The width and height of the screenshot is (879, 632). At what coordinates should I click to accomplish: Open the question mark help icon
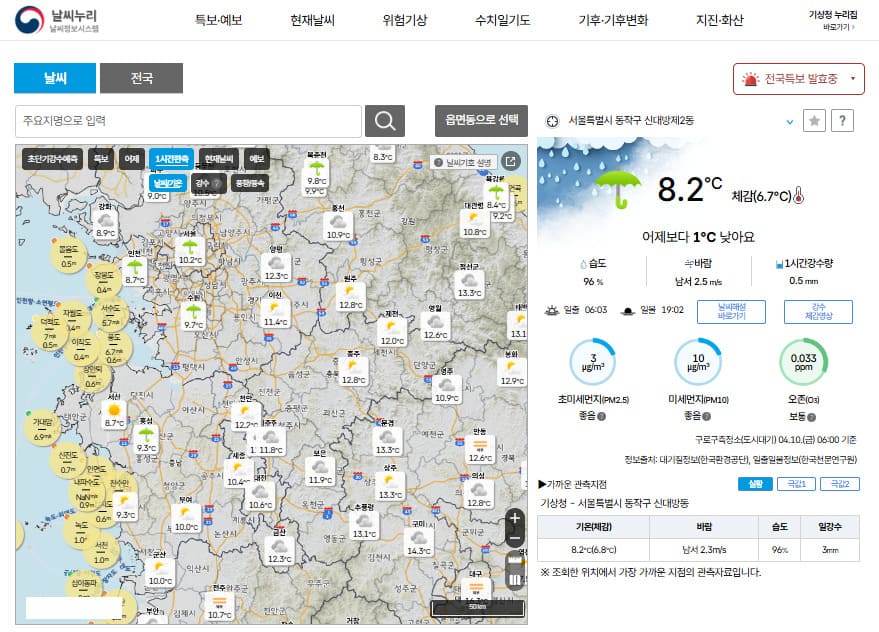[841, 120]
